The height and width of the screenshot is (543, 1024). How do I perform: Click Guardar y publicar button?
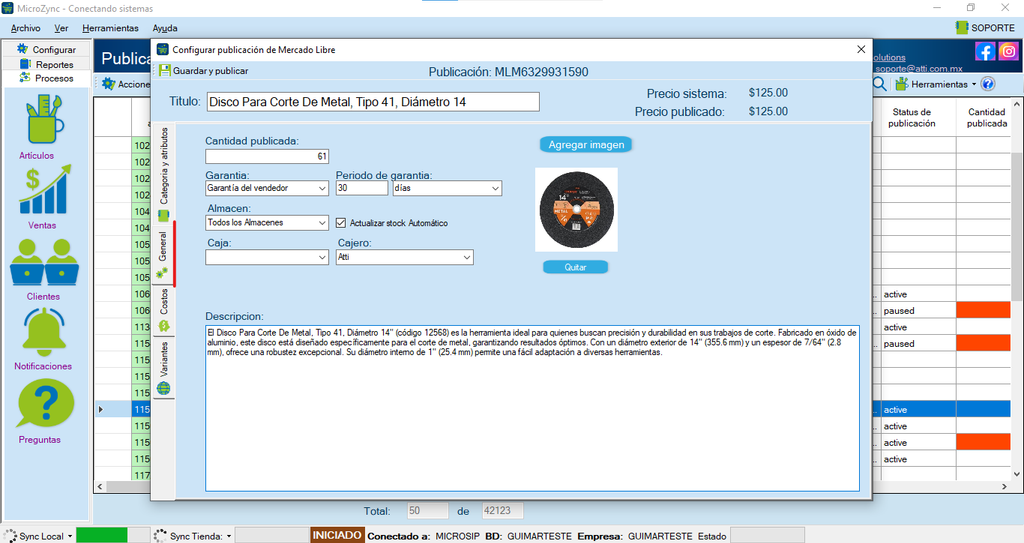pos(204,71)
